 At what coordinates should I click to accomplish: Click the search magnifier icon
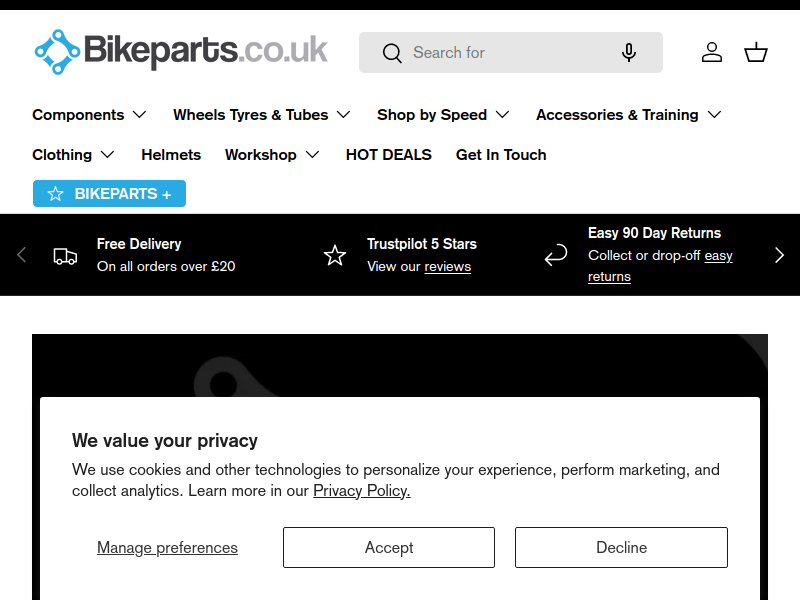(392, 53)
